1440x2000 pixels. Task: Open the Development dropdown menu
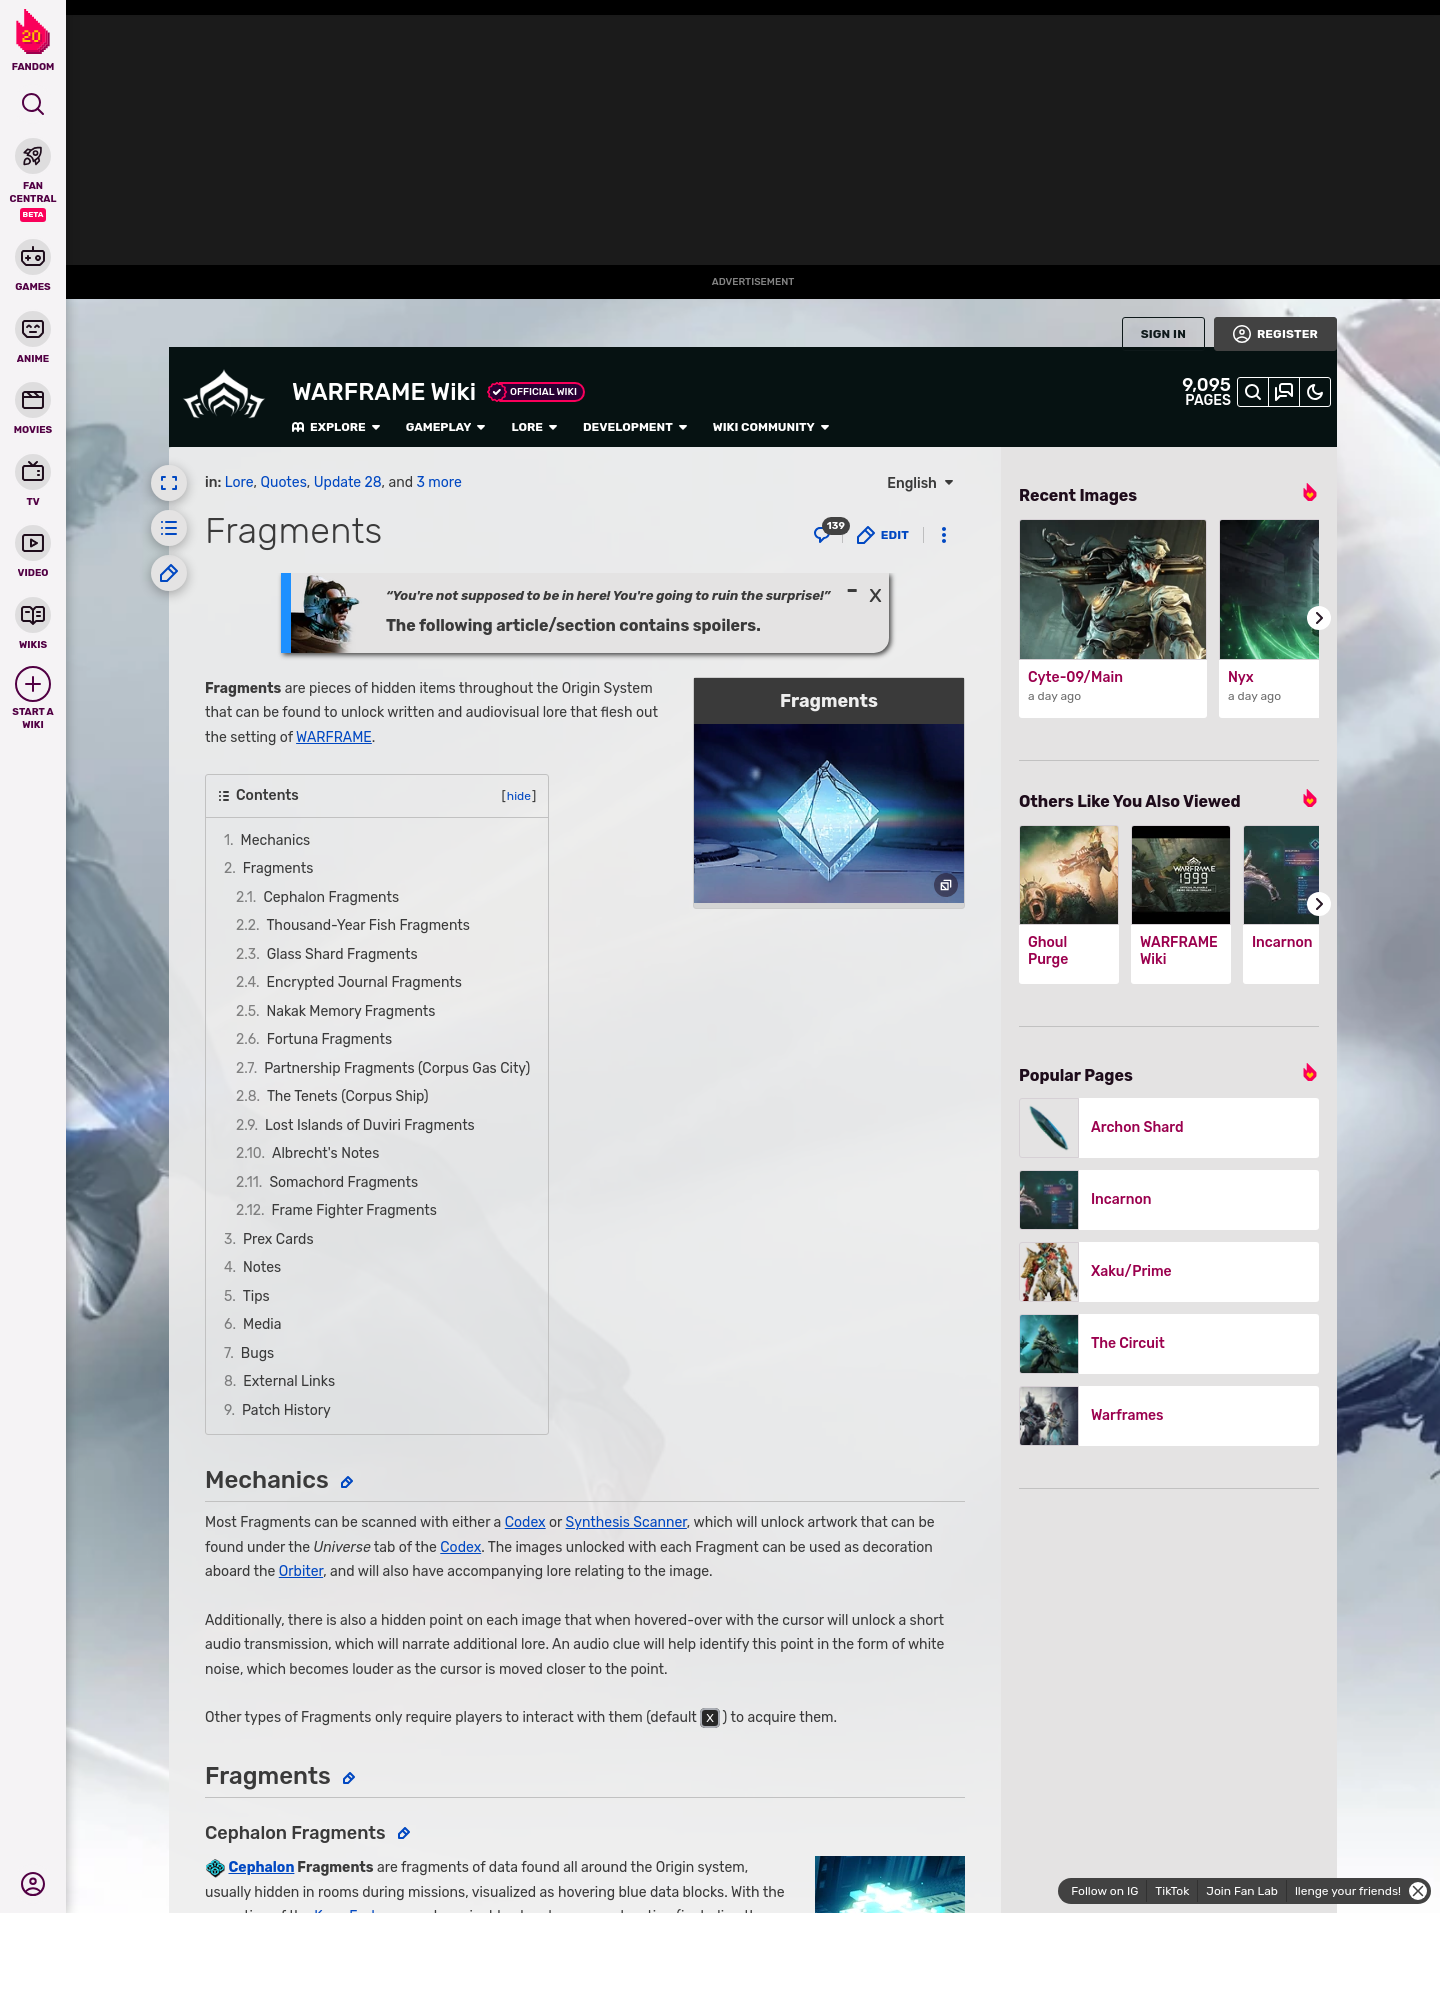pos(635,427)
